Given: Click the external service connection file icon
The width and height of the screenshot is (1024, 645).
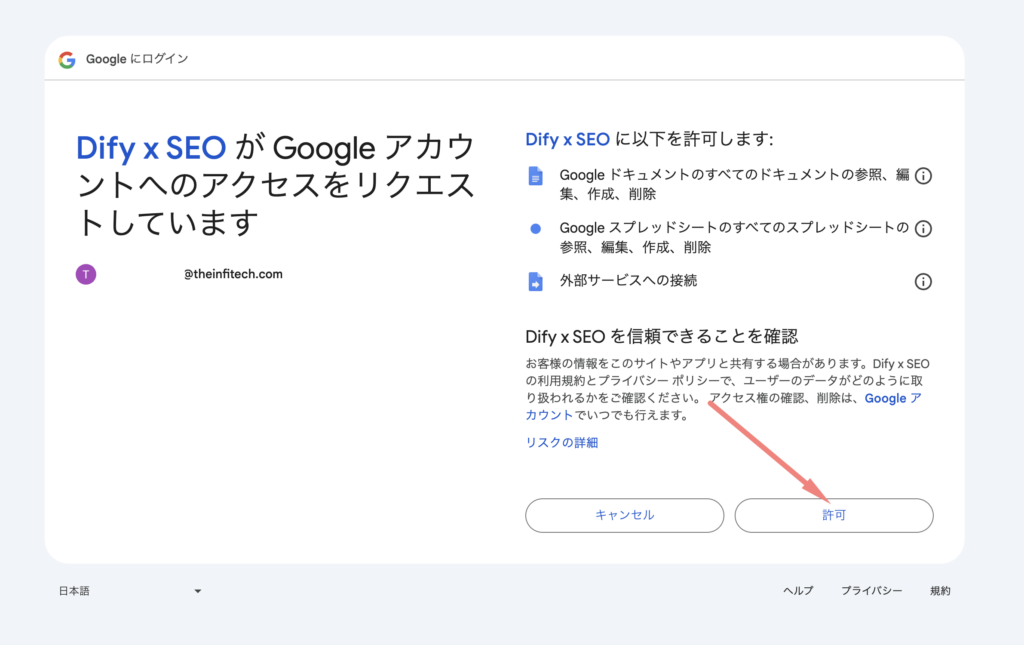Looking at the screenshot, I should click(x=536, y=281).
